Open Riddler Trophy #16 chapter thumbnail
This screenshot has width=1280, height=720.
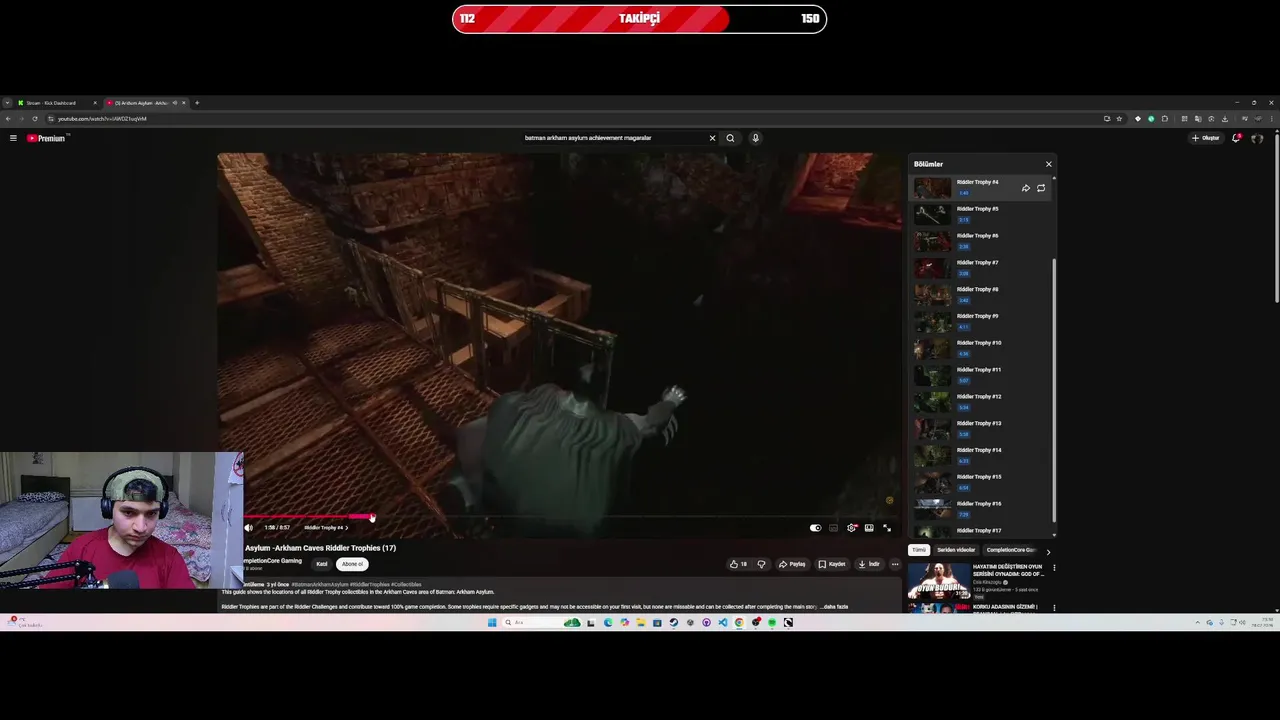pos(932,509)
